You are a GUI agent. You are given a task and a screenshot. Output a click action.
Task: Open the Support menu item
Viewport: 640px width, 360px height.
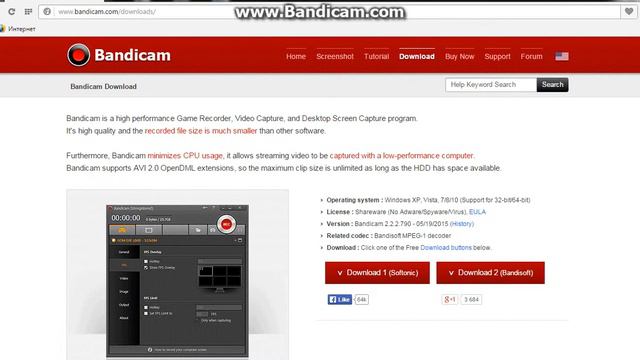tap(497, 56)
